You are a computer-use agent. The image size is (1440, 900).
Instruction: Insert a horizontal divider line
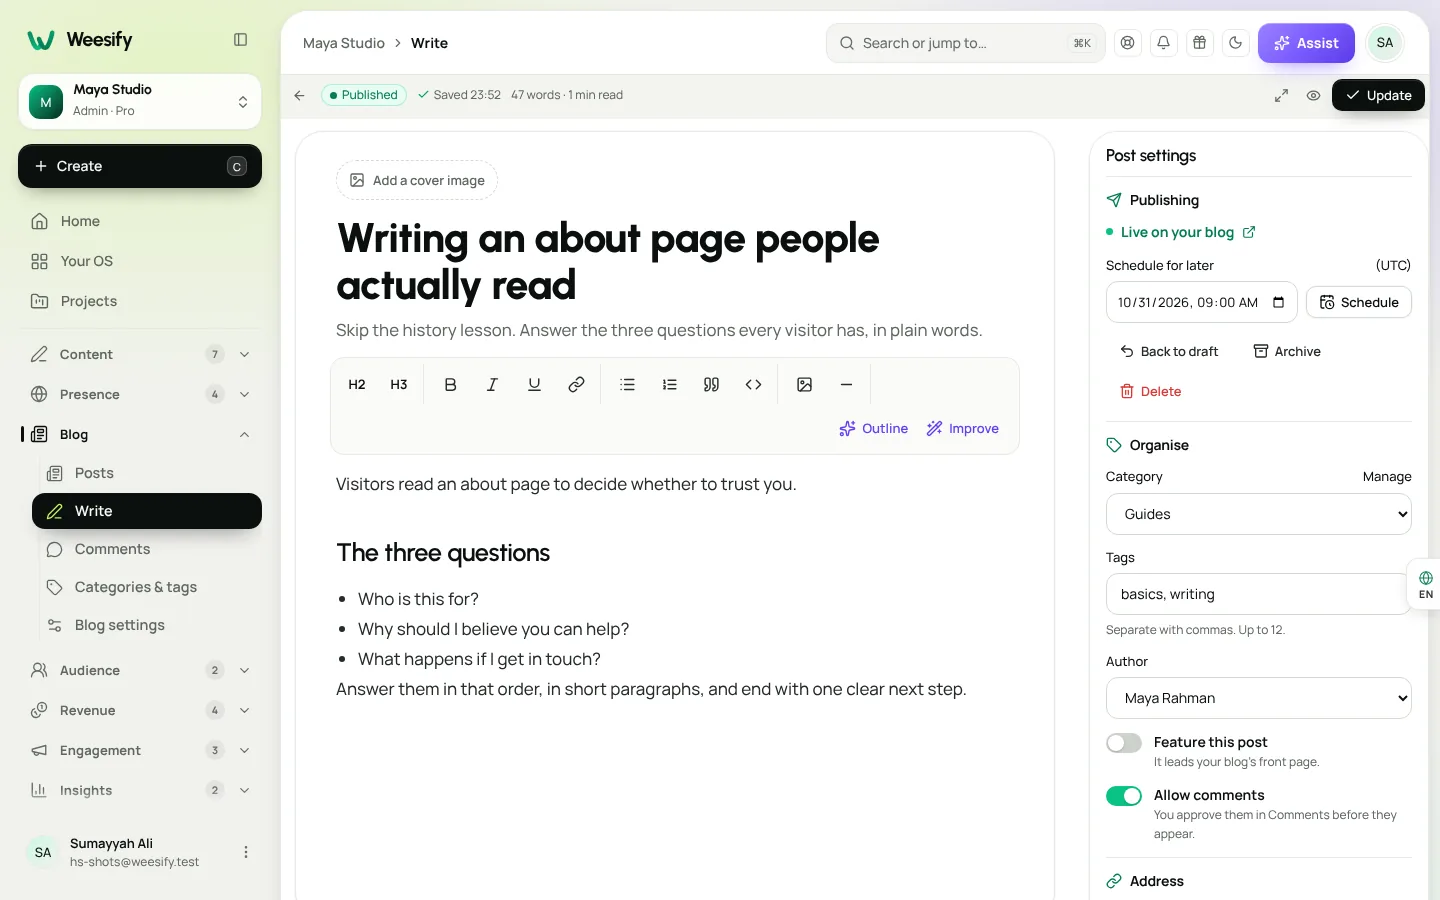(x=846, y=384)
